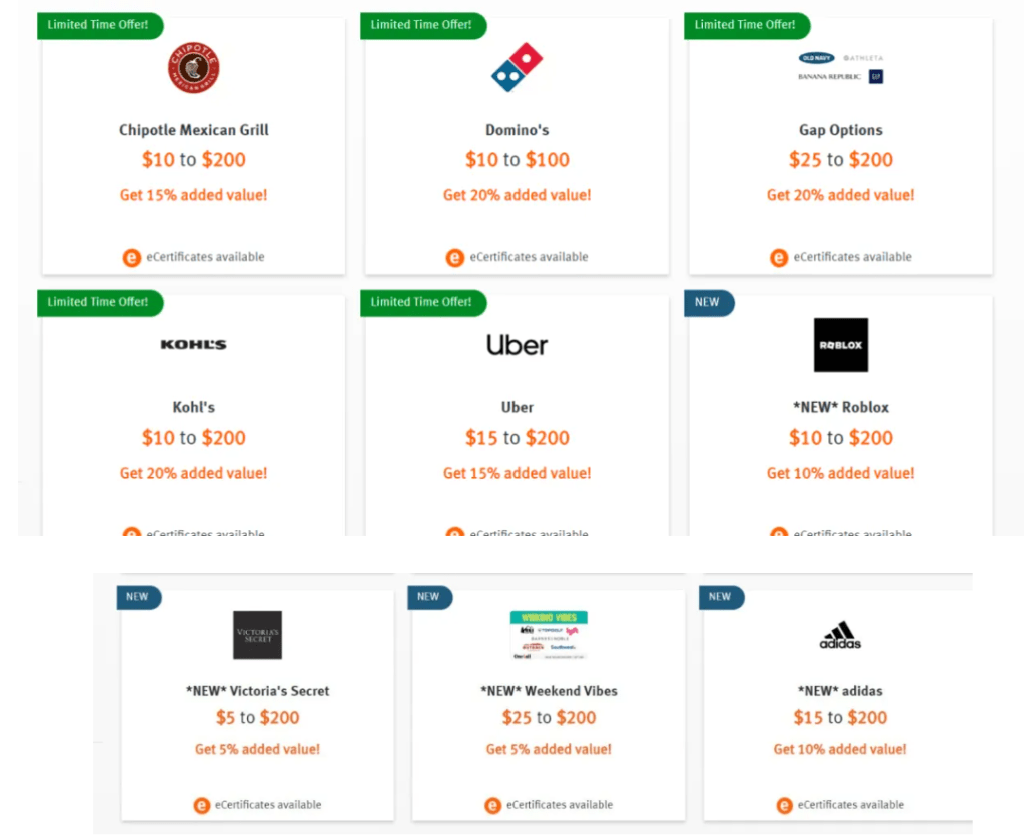Open the Chipotle Mexican Grill title link
The image size is (1024, 840).
[193, 130]
